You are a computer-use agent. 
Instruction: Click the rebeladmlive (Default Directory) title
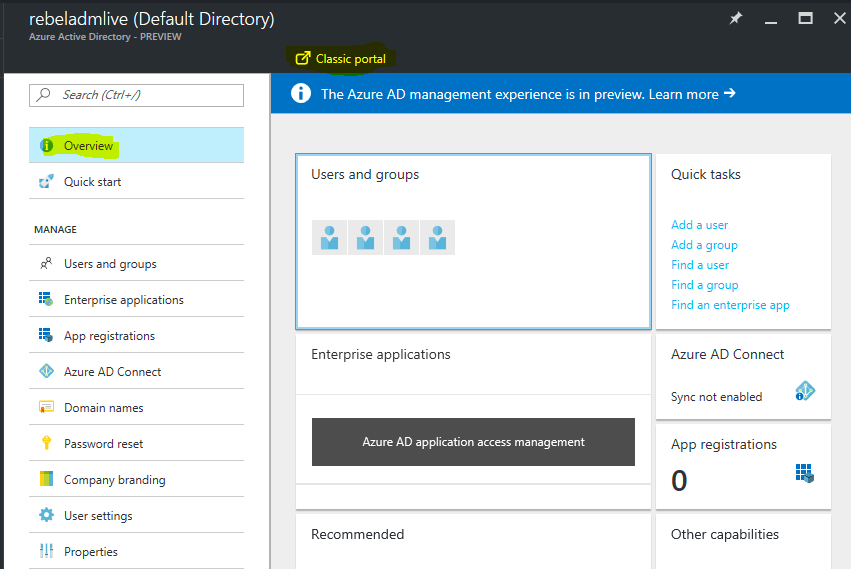[x=151, y=19]
